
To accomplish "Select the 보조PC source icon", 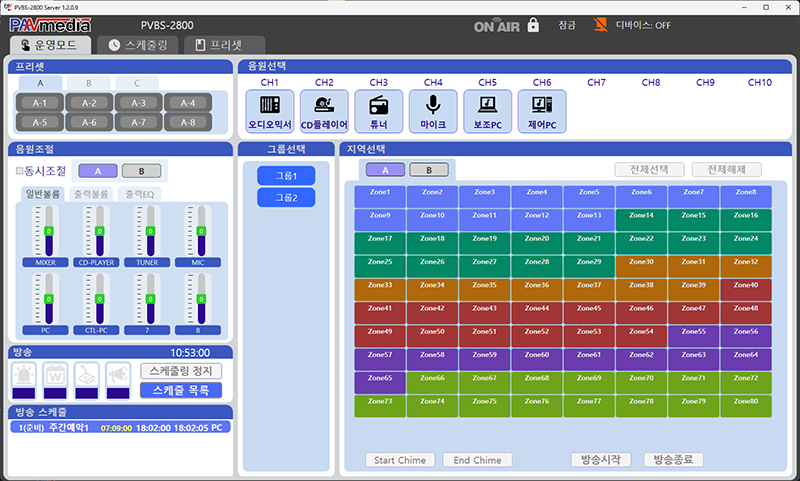I will [487, 111].
